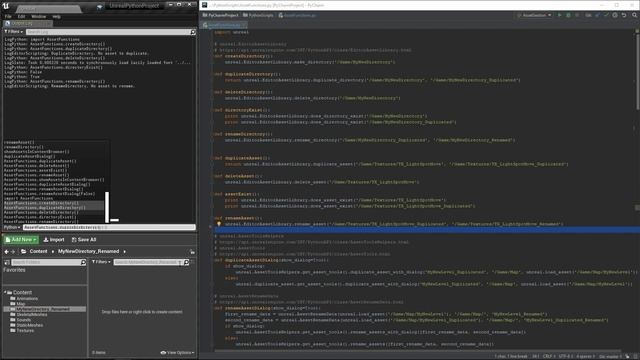Click the yellow intention lightbulb icon
The image size is (640, 360).
coord(219,224)
